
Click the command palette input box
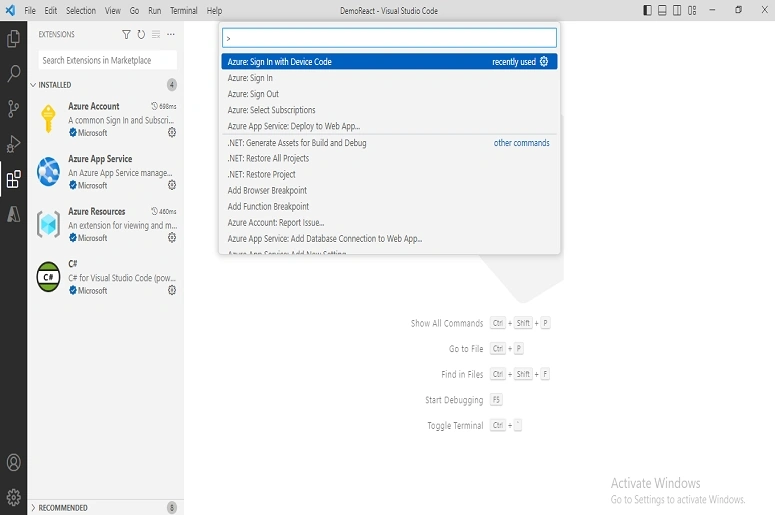click(x=389, y=38)
